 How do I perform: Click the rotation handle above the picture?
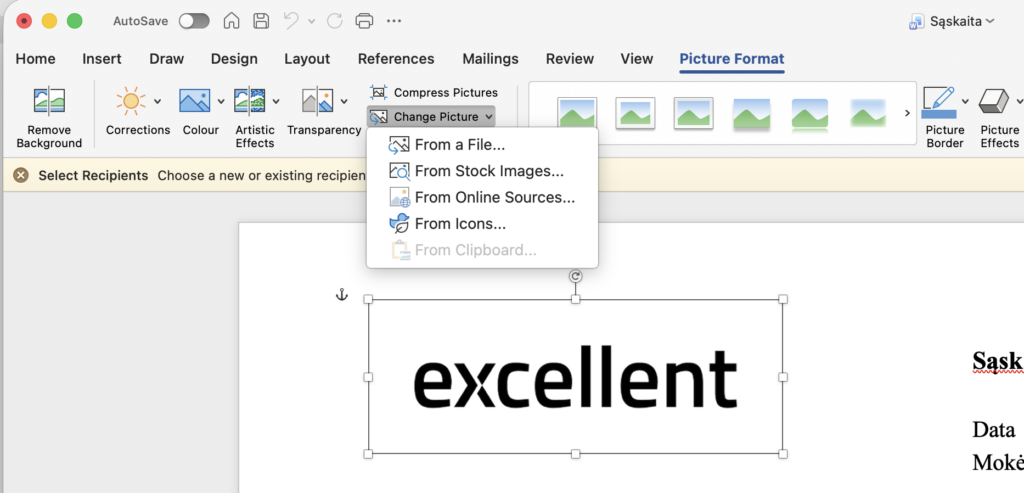575,276
